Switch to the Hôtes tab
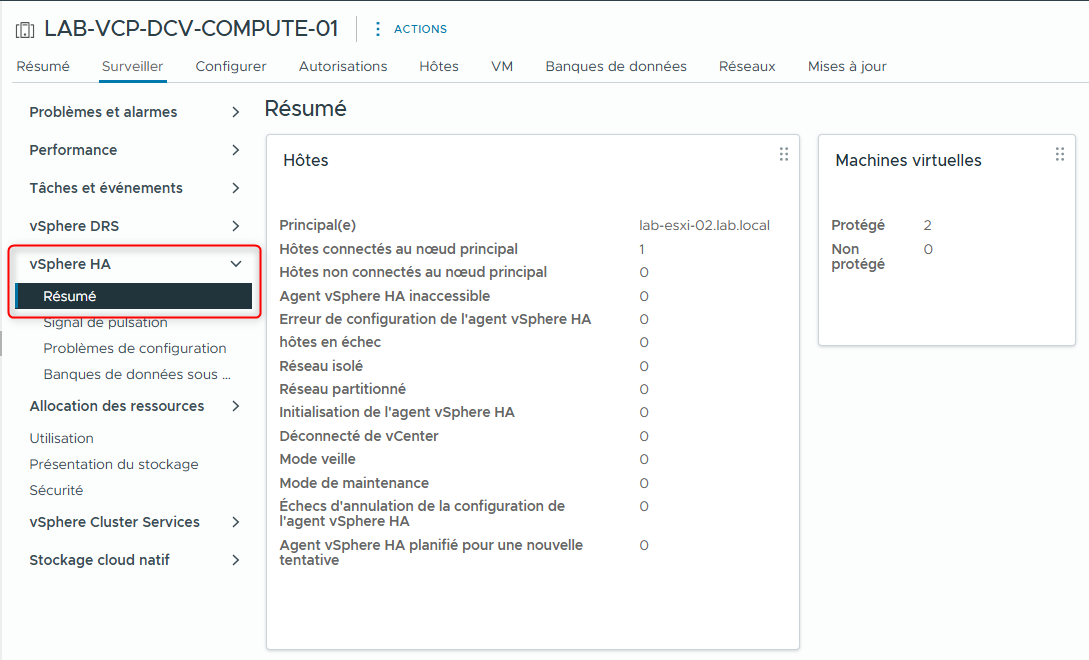This screenshot has width=1089, height=660. (438, 66)
